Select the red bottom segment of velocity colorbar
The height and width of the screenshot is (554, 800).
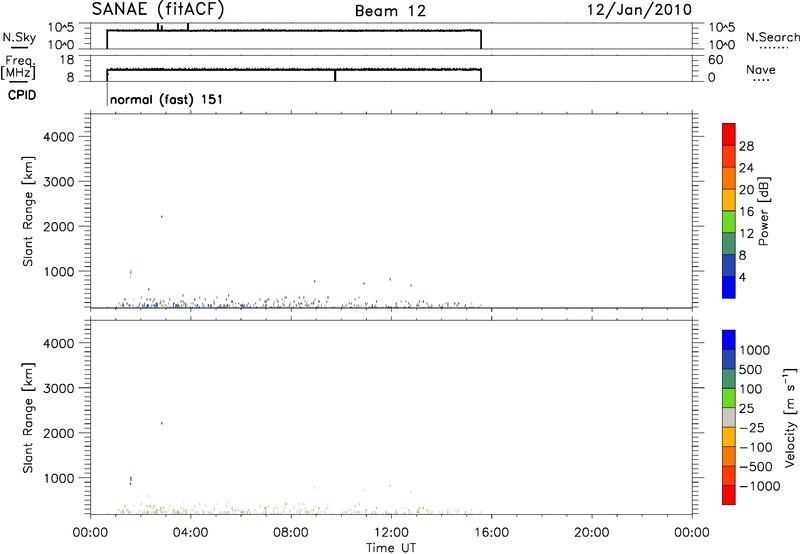pos(729,495)
